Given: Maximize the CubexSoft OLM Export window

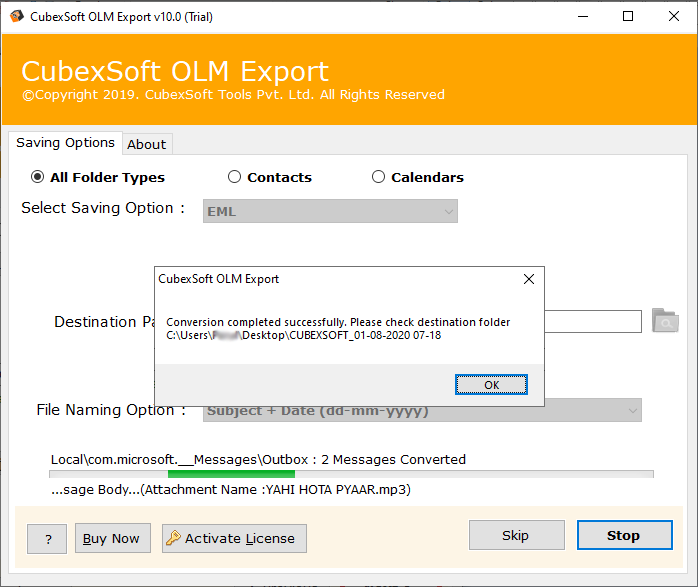Looking at the screenshot, I should [628, 16].
